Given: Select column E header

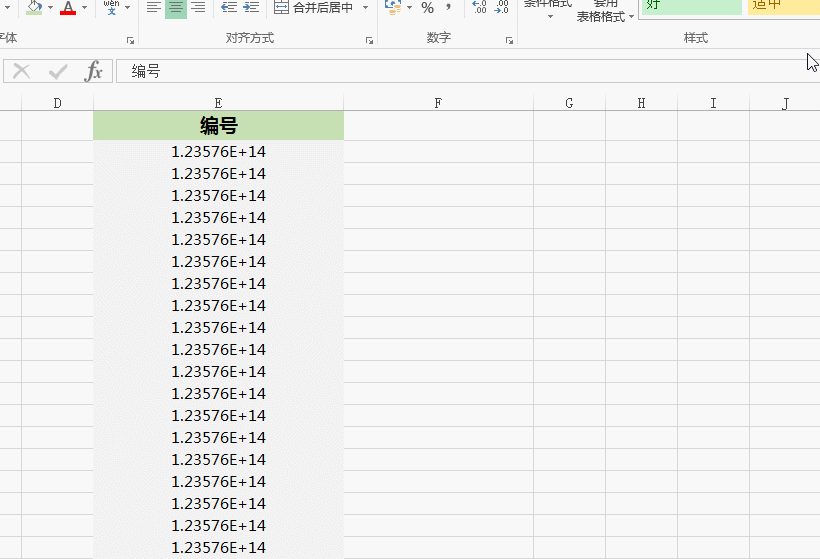Looking at the screenshot, I should (x=218, y=103).
